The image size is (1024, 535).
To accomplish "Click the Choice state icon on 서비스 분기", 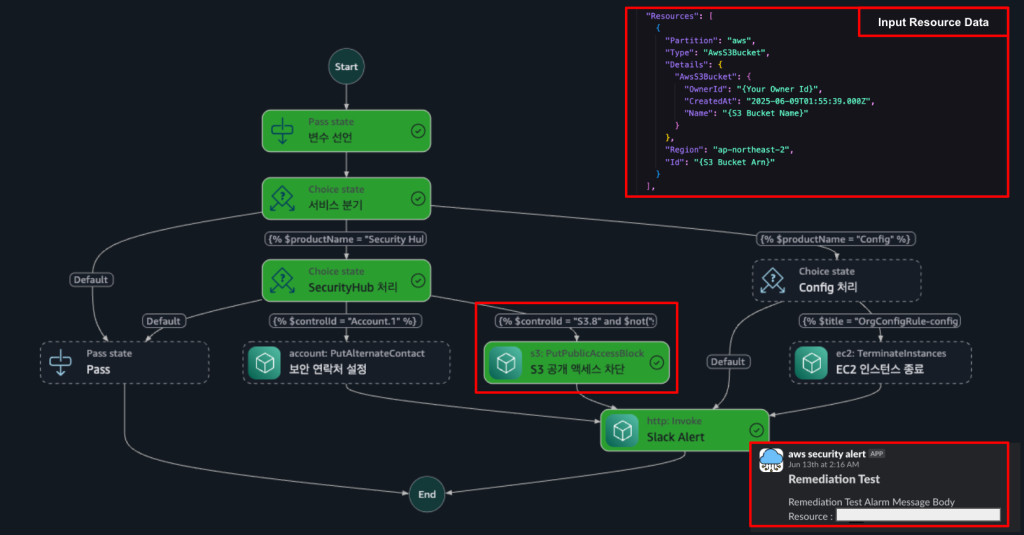I will point(282,199).
